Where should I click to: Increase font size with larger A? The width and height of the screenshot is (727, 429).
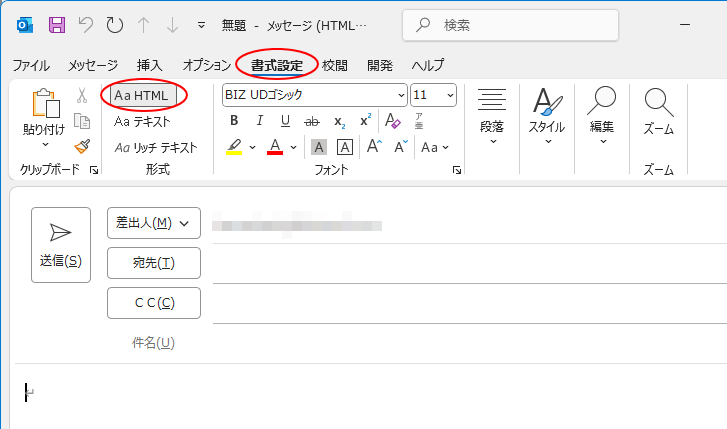pyautogui.click(x=374, y=147)
